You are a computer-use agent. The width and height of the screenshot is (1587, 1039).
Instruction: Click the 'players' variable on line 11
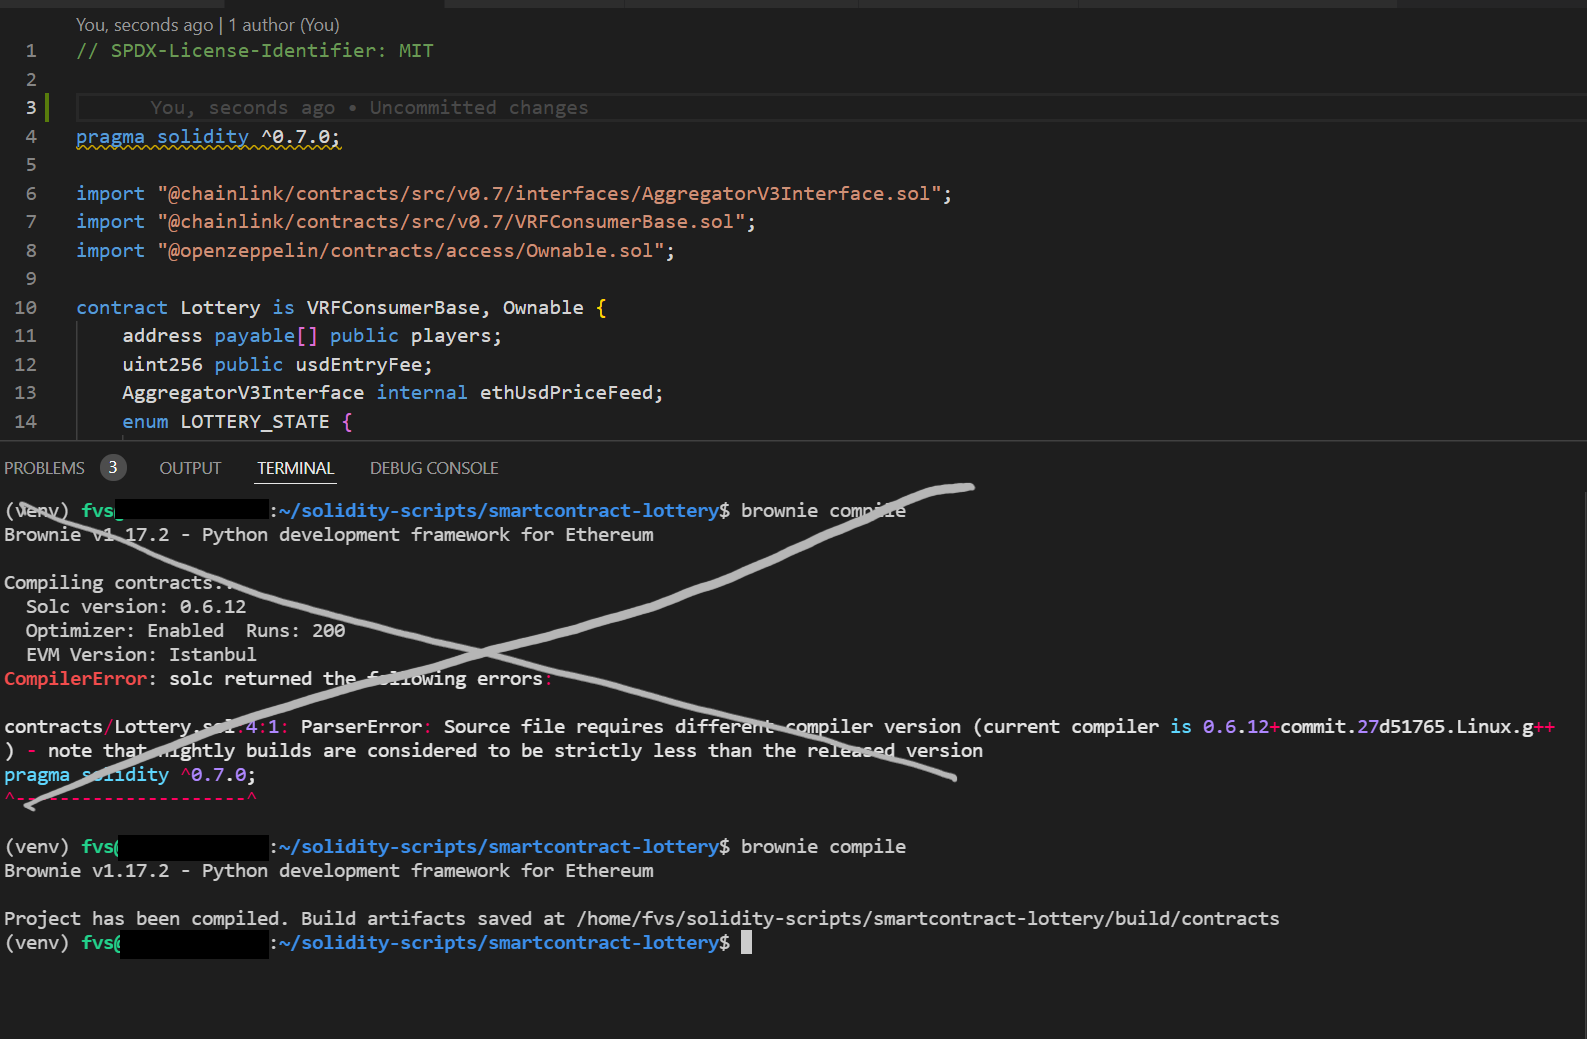(x=450, y=336)
